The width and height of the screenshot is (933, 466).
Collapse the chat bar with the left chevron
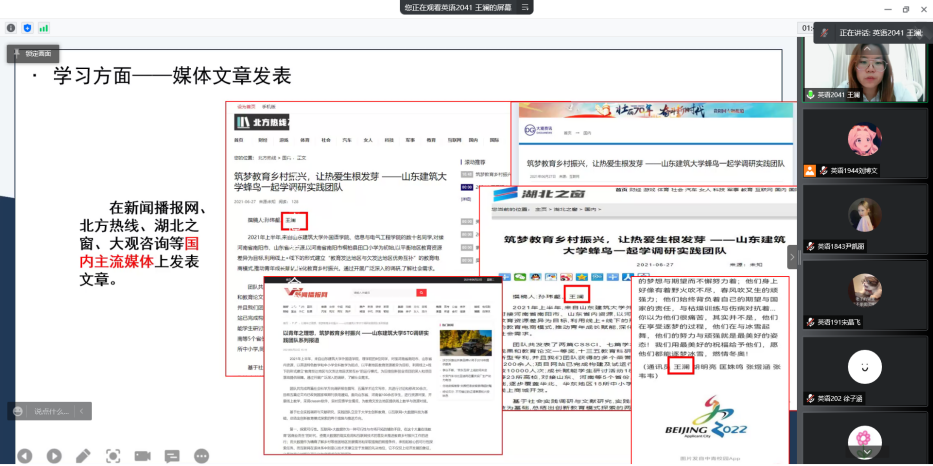pos(82,411)
